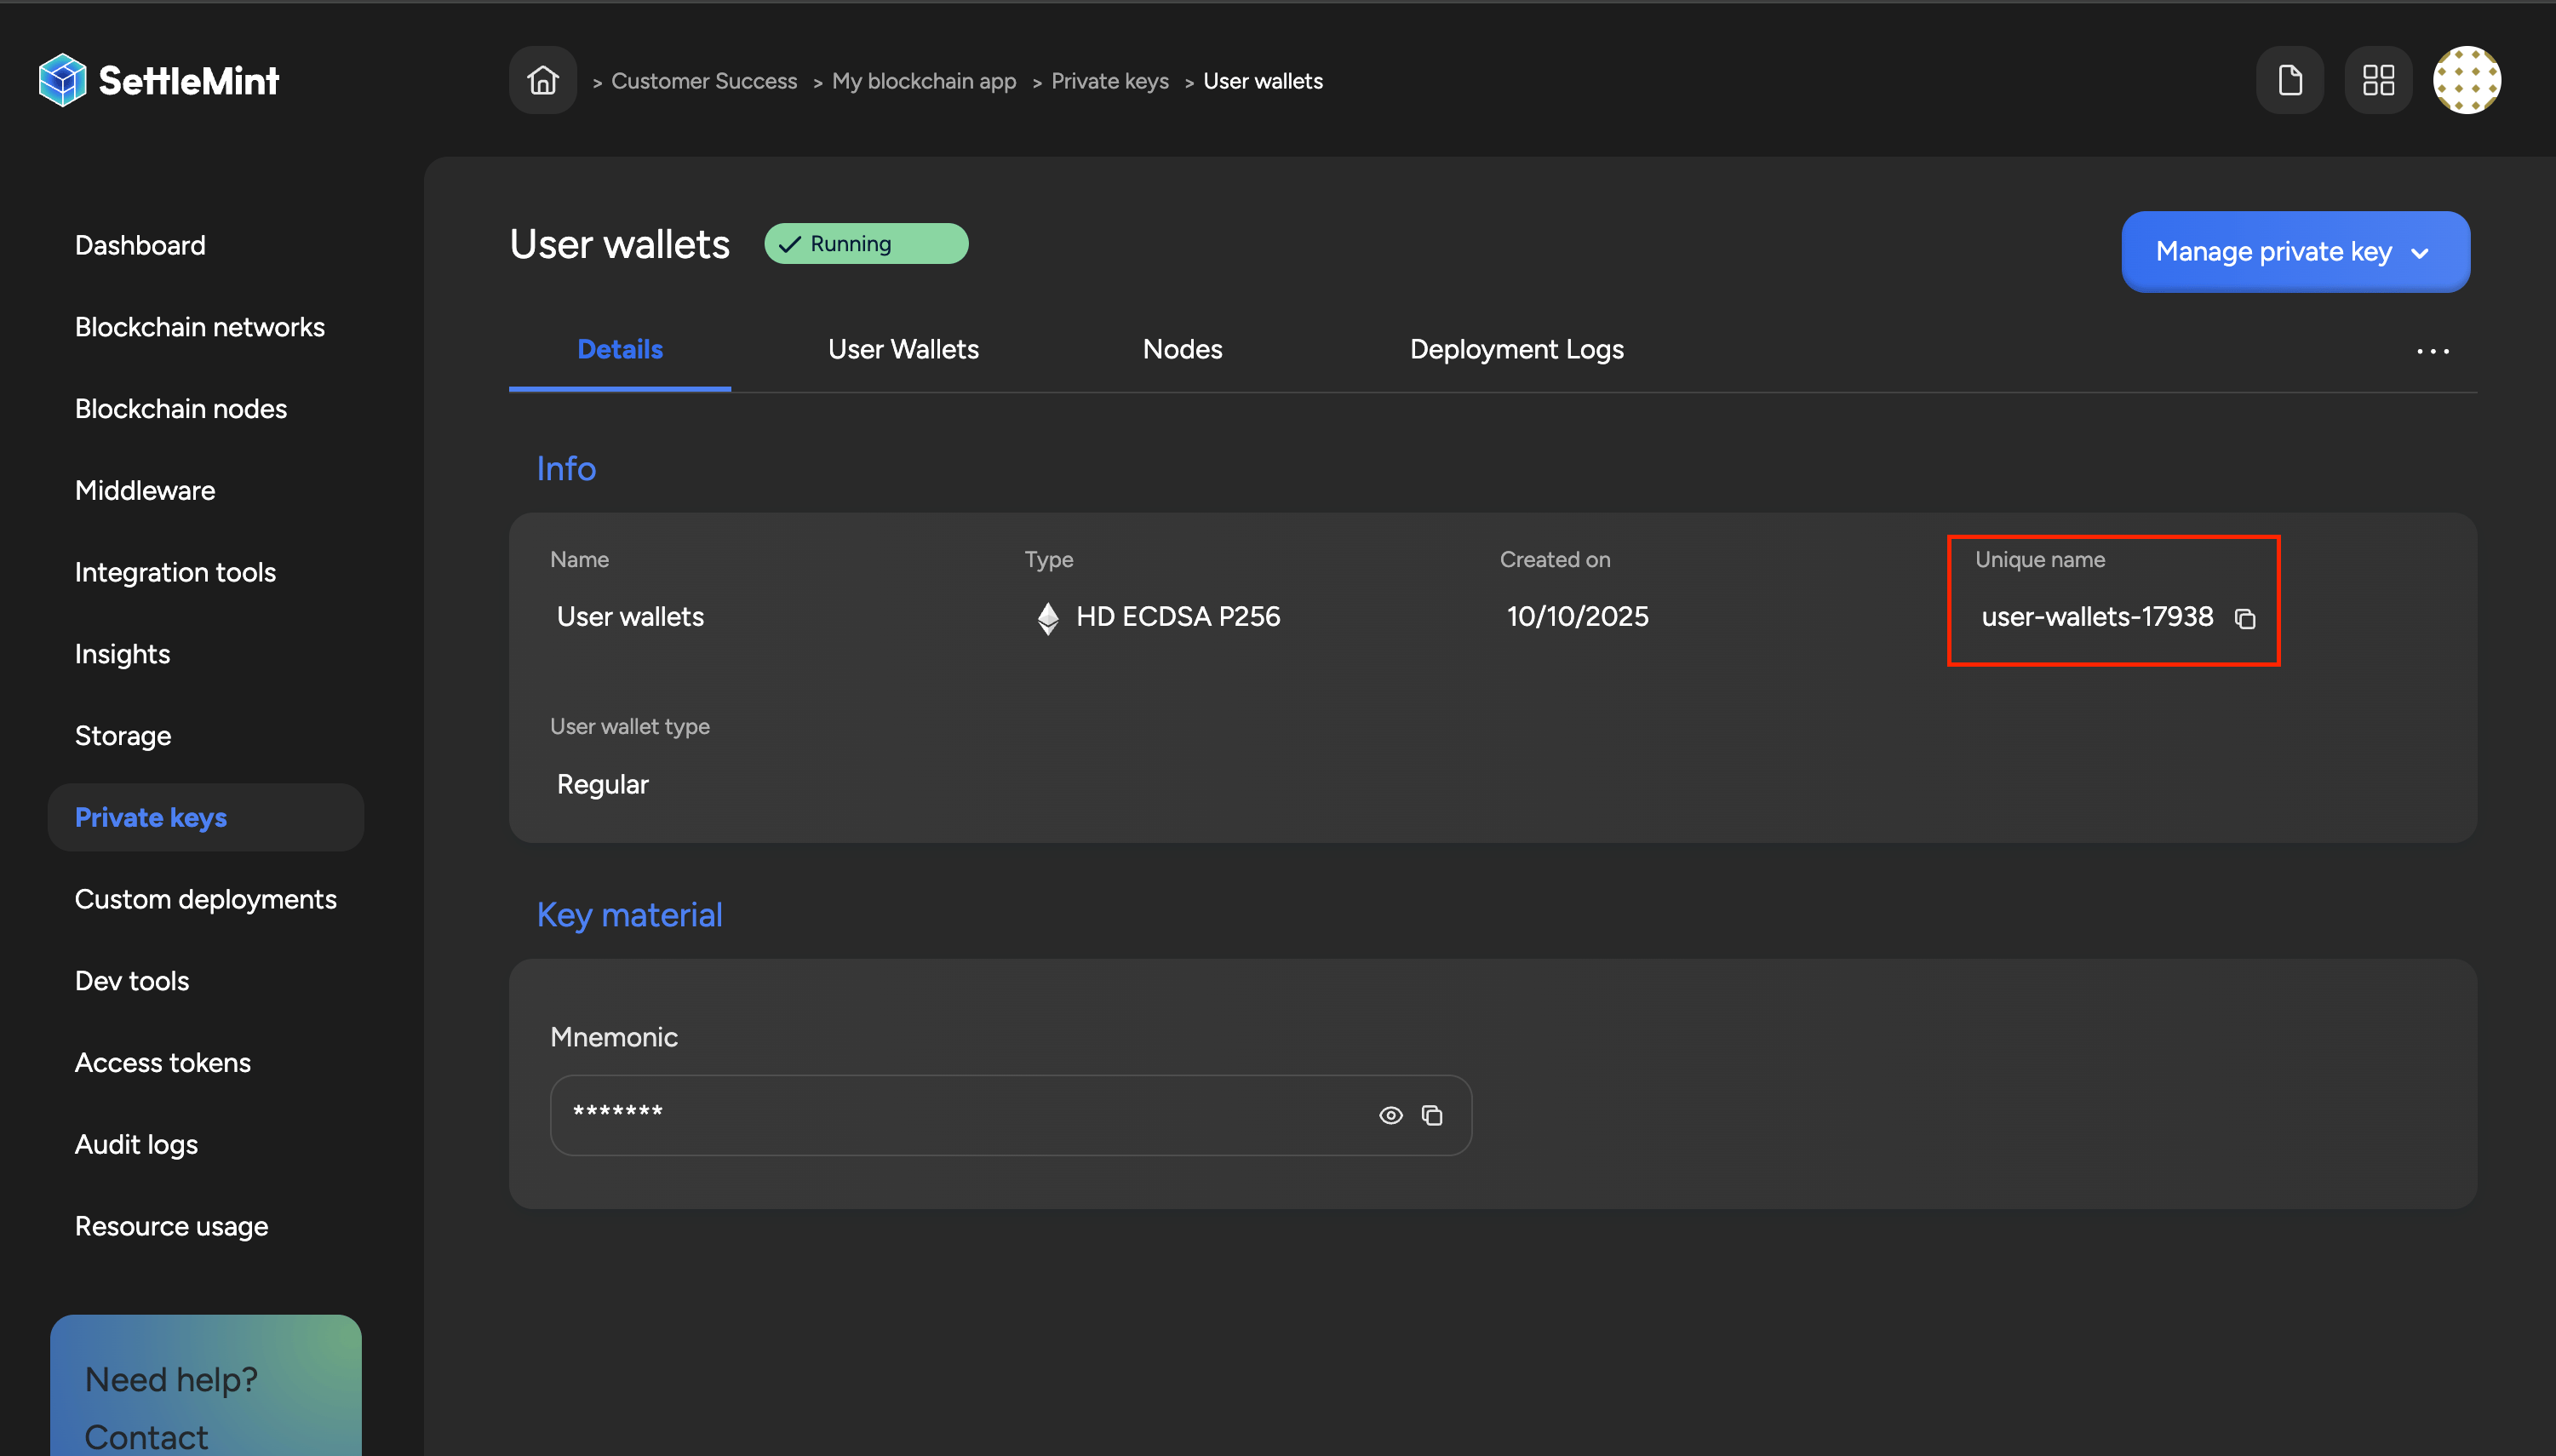Image resolution: width=2556 pixels, height=1456 pixels.
Task: Expand the Key material section
Action: point(630,914)
